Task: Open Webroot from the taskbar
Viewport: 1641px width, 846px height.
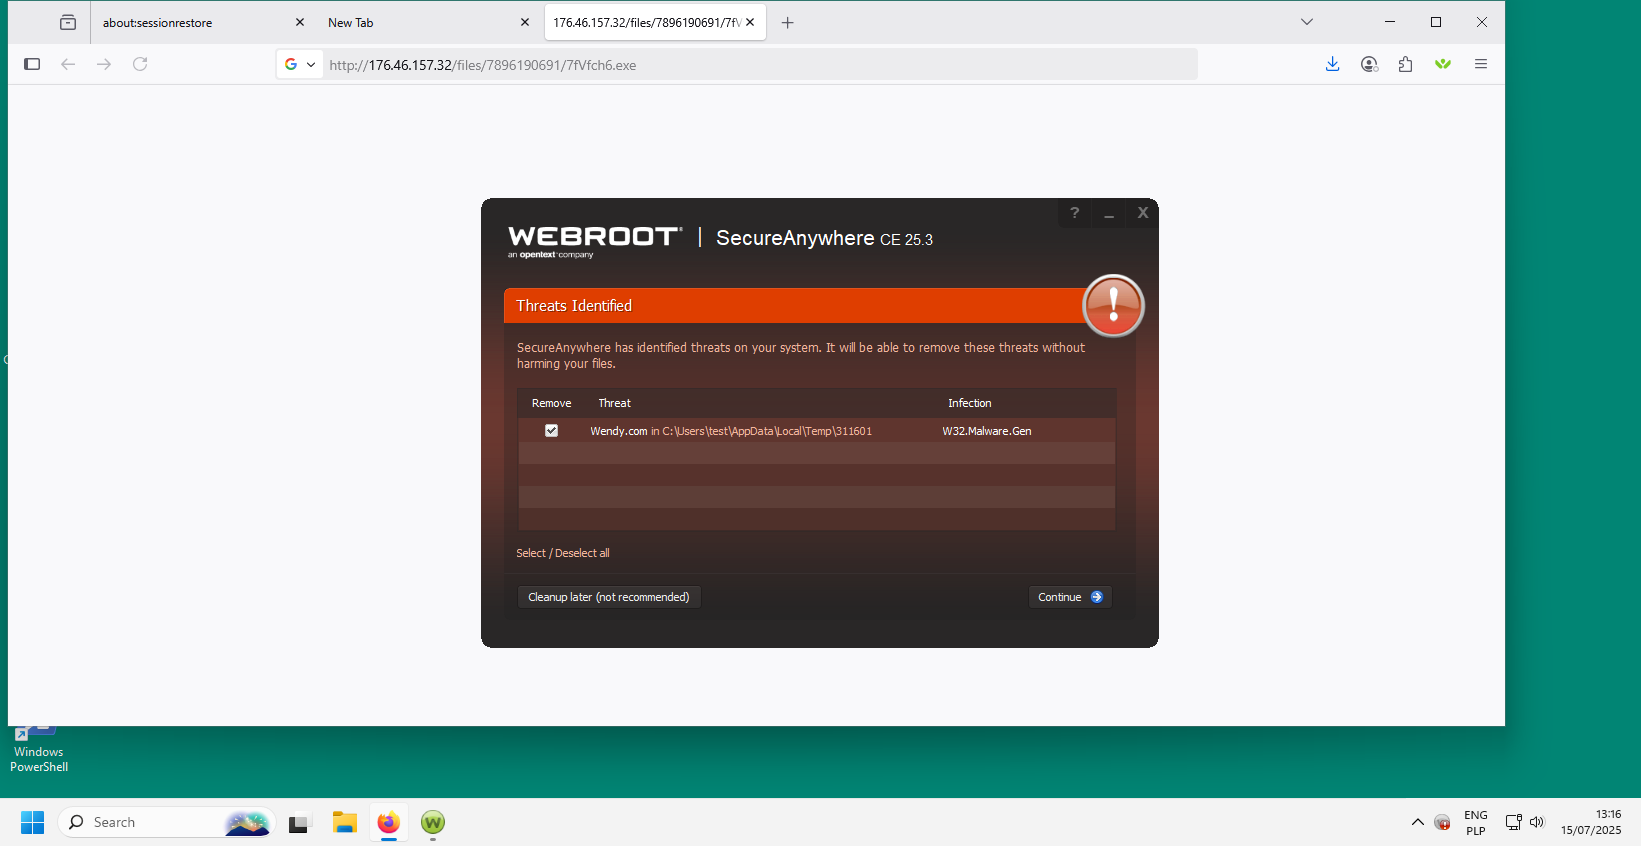Action: (433, 822)
